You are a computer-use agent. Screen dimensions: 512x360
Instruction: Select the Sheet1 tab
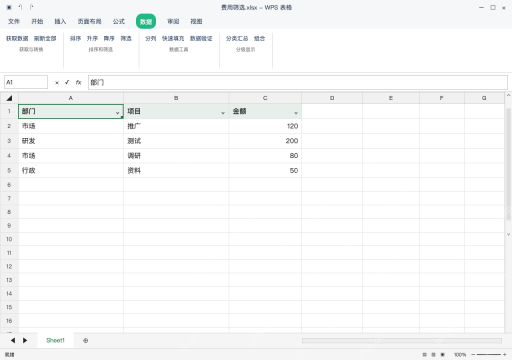click(55, 340)
